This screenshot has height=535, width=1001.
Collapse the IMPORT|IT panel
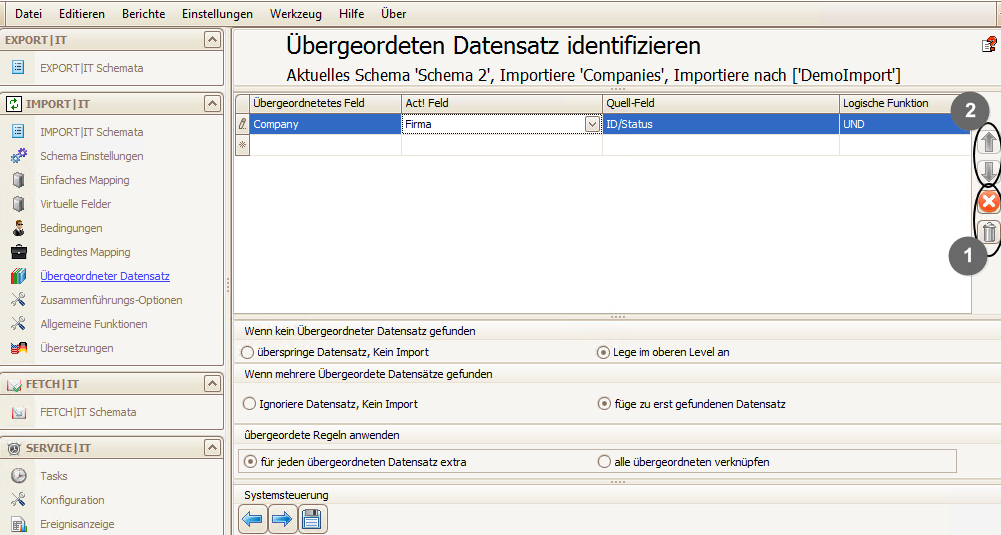(212, 103)
